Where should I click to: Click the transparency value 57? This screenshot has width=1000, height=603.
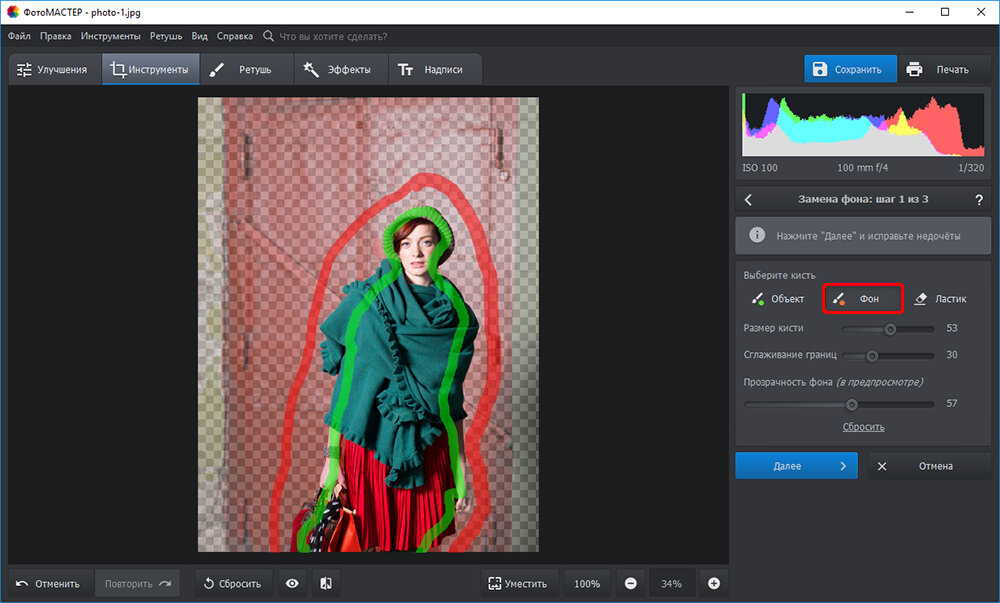coord(952,403)
